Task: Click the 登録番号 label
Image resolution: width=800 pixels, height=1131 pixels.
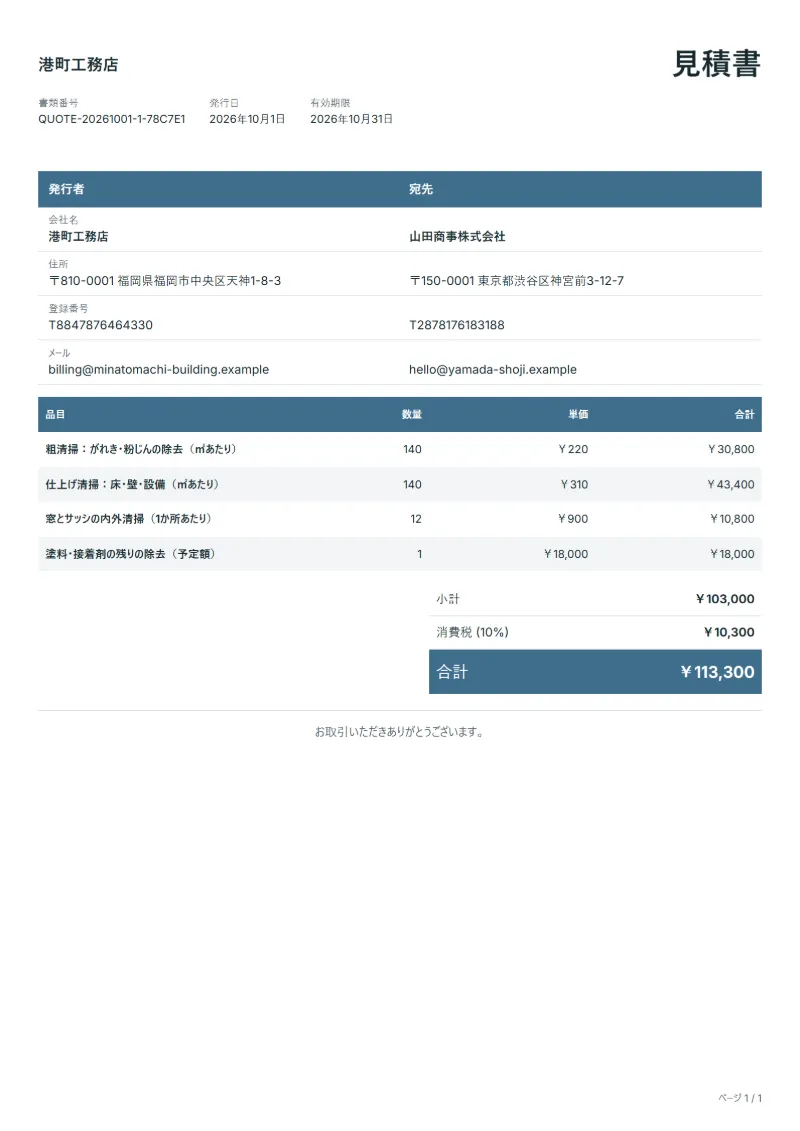Action: [x=69, y=308]
